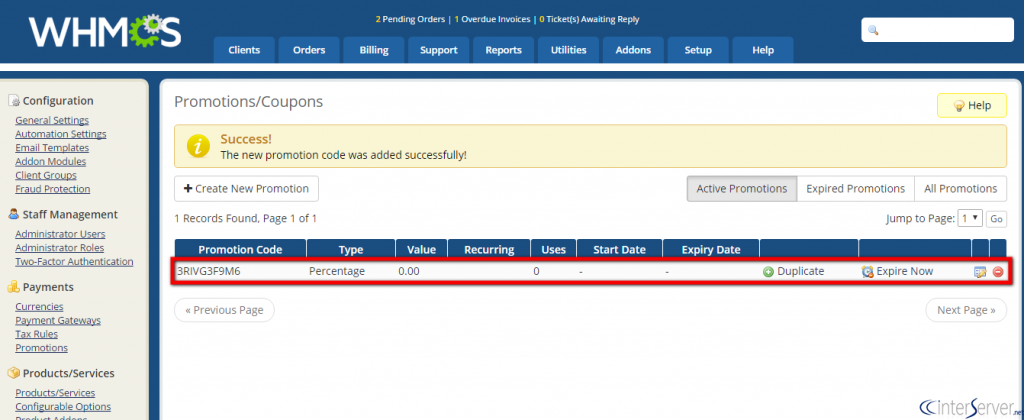Switch to All Promotions tab
Viewport: 1024px width, 420px height.
click(961, 189)
